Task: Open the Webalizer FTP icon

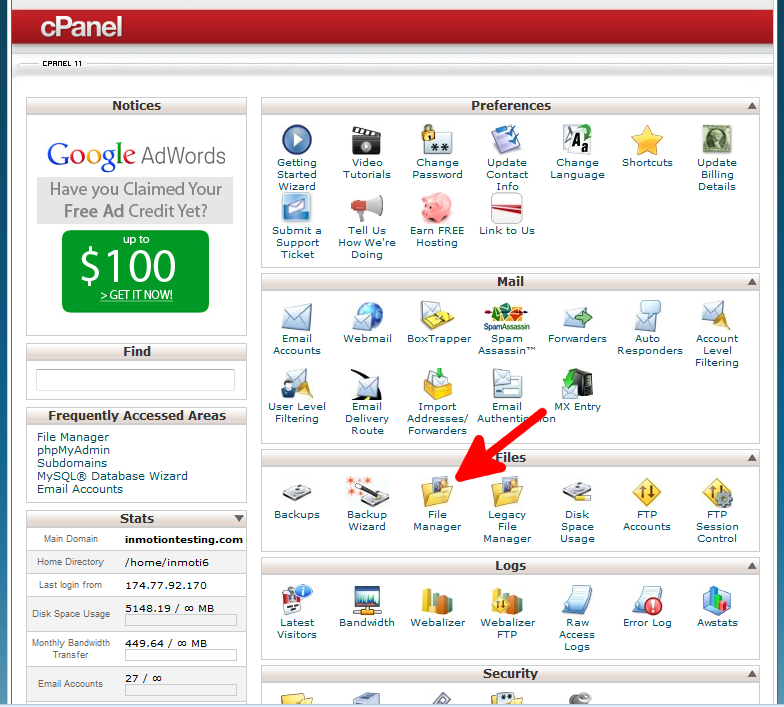Action: point(506,600)
